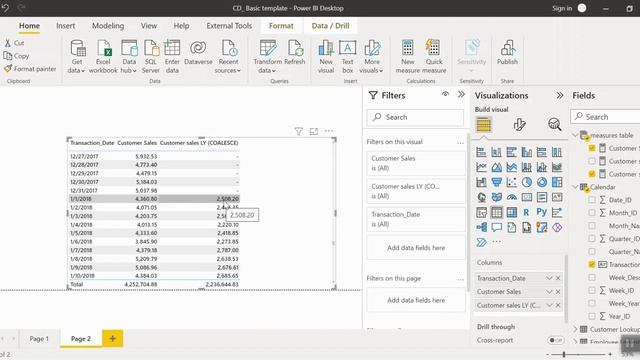This screenshot has width=640, height=360.
Task: Select the Decomposition tree visual
Action: [481, 227]
